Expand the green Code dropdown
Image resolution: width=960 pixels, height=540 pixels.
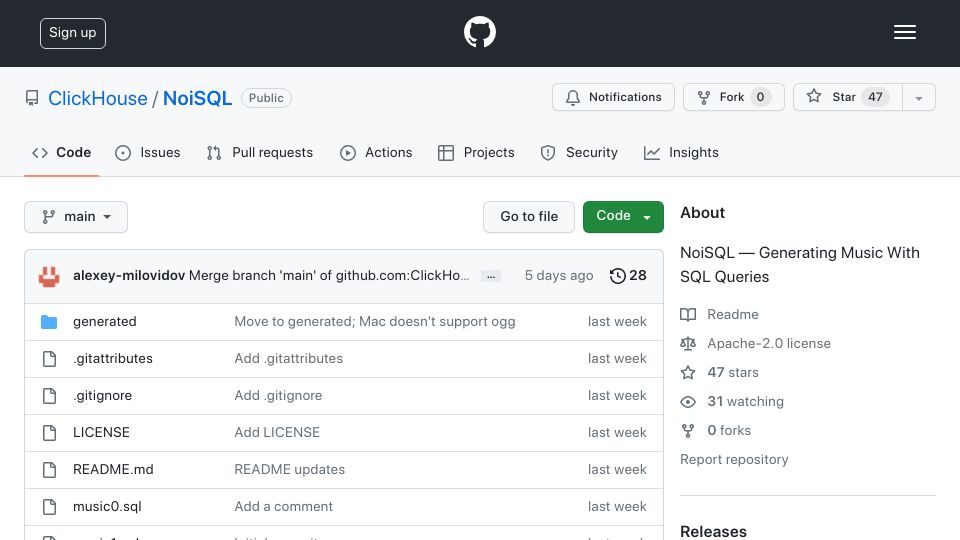click(623, 217)
